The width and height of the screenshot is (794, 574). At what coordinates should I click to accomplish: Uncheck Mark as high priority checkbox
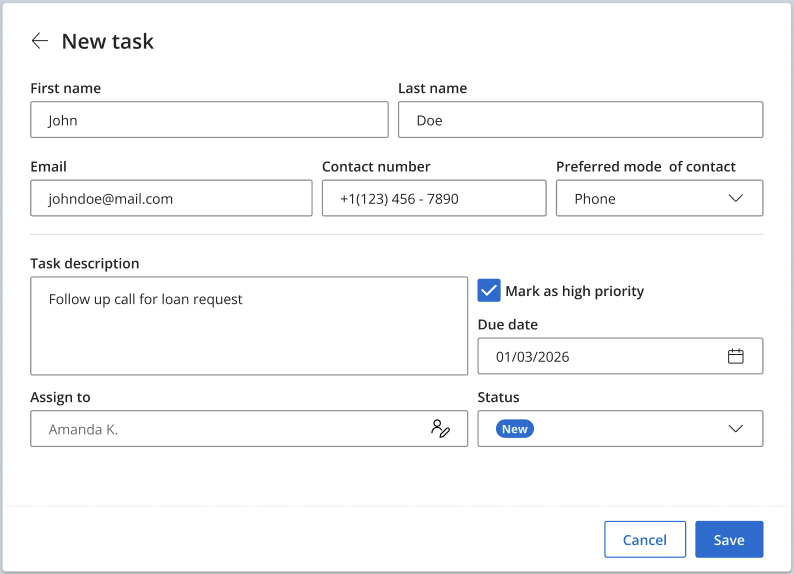(x=489, y=291)
